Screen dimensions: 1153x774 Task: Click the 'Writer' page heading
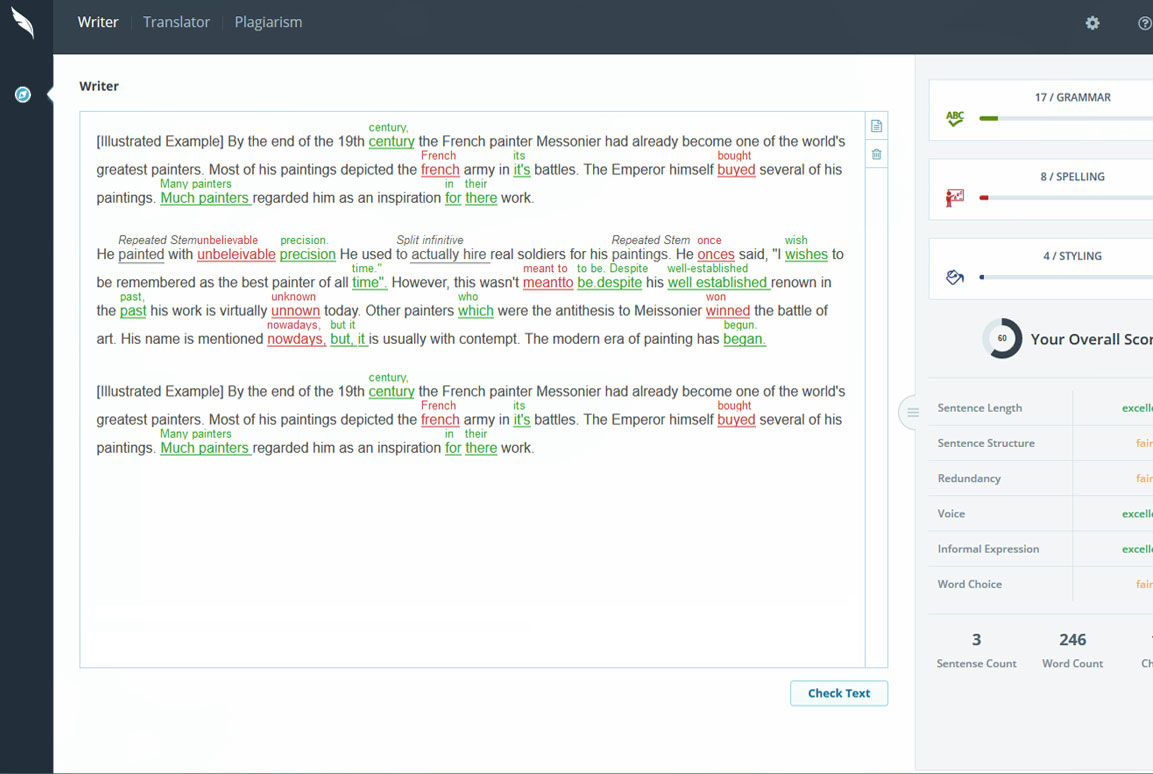(99, 86)
